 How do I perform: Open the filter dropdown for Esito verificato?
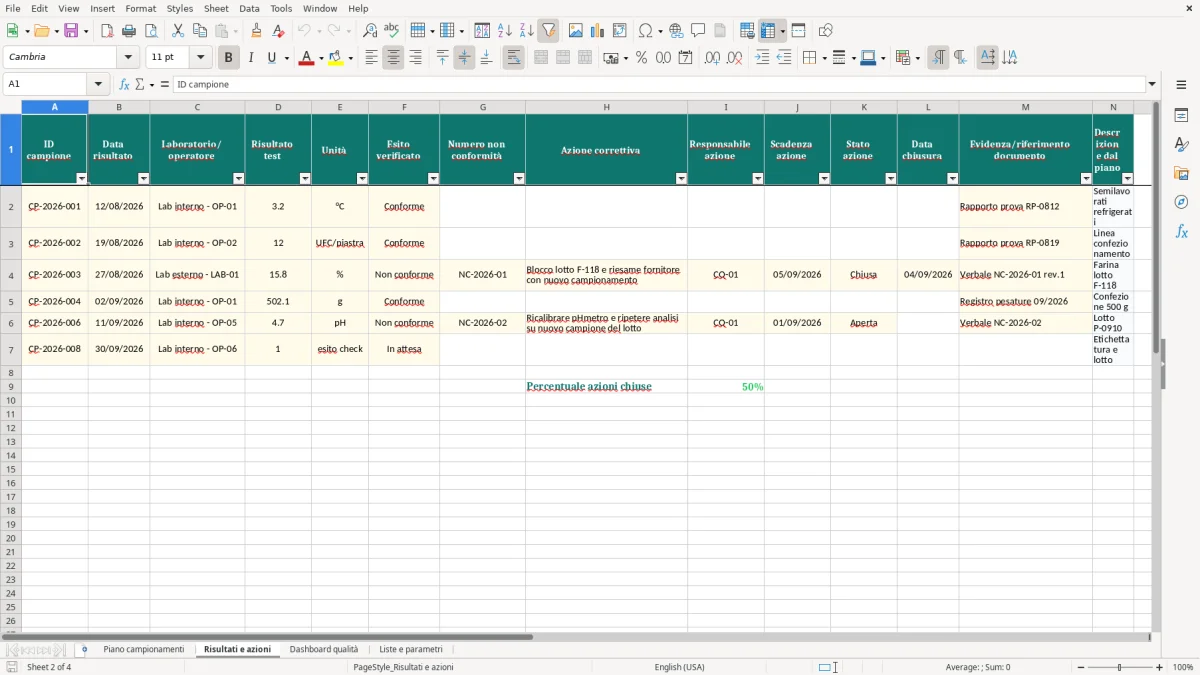click(433, 179)
